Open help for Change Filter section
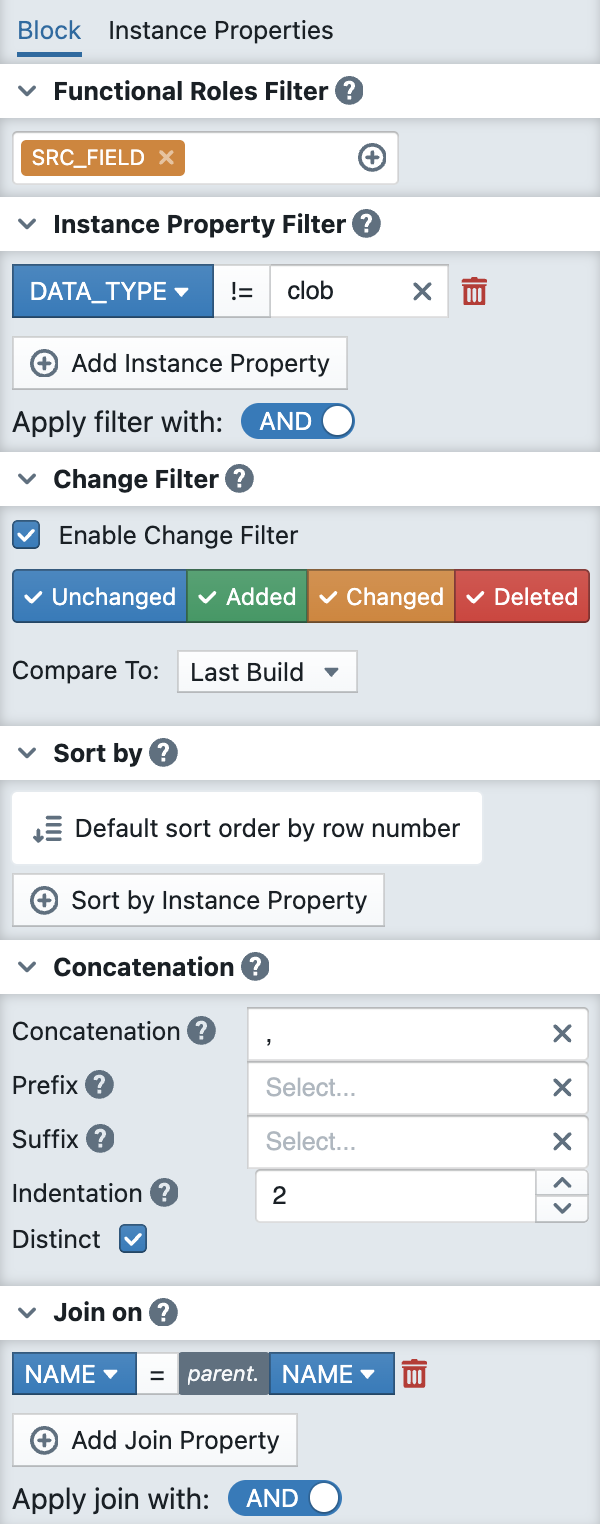 239,480
